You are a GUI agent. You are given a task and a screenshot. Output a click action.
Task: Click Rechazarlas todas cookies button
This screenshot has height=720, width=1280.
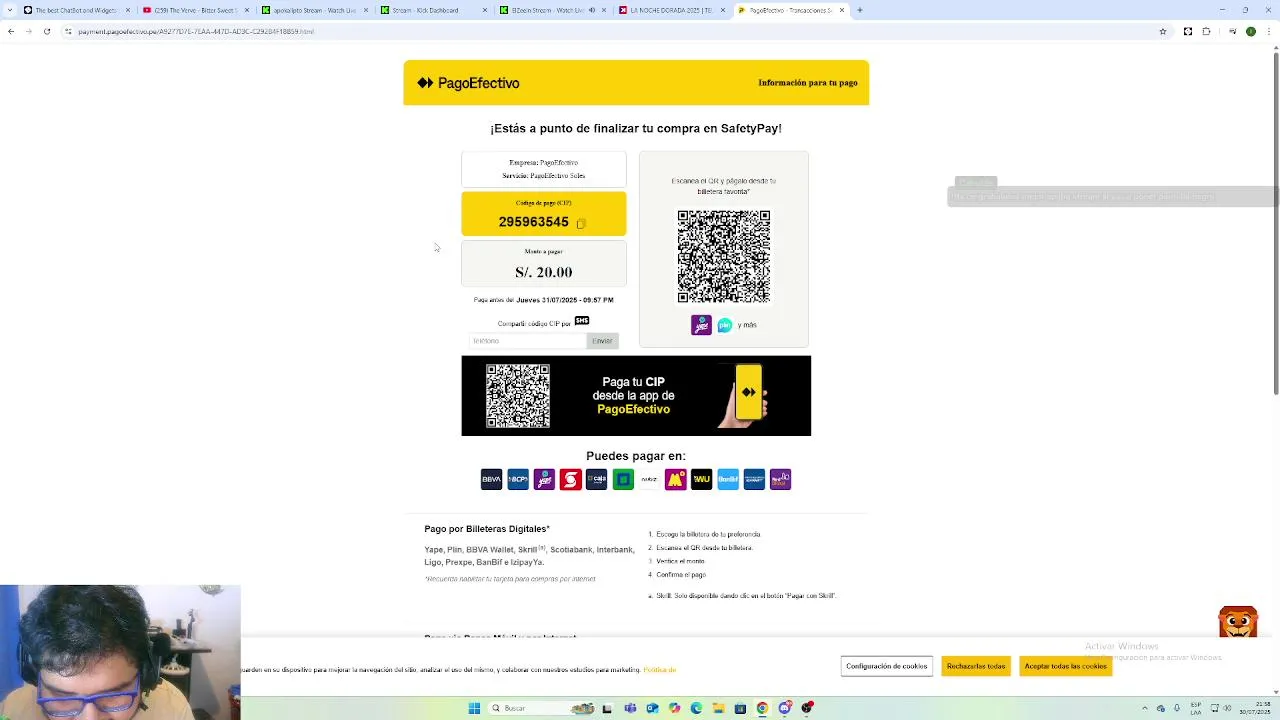[x=976, y=666]
